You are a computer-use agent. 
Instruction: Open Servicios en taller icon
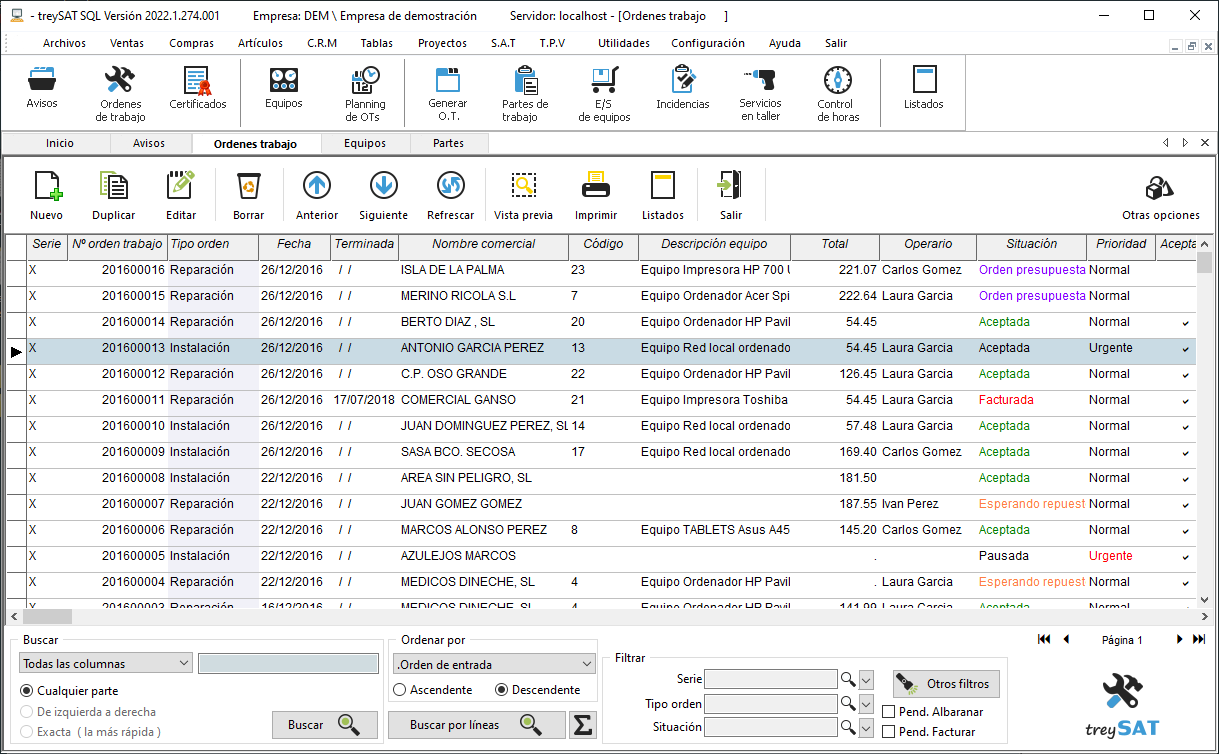pos(760,94)
